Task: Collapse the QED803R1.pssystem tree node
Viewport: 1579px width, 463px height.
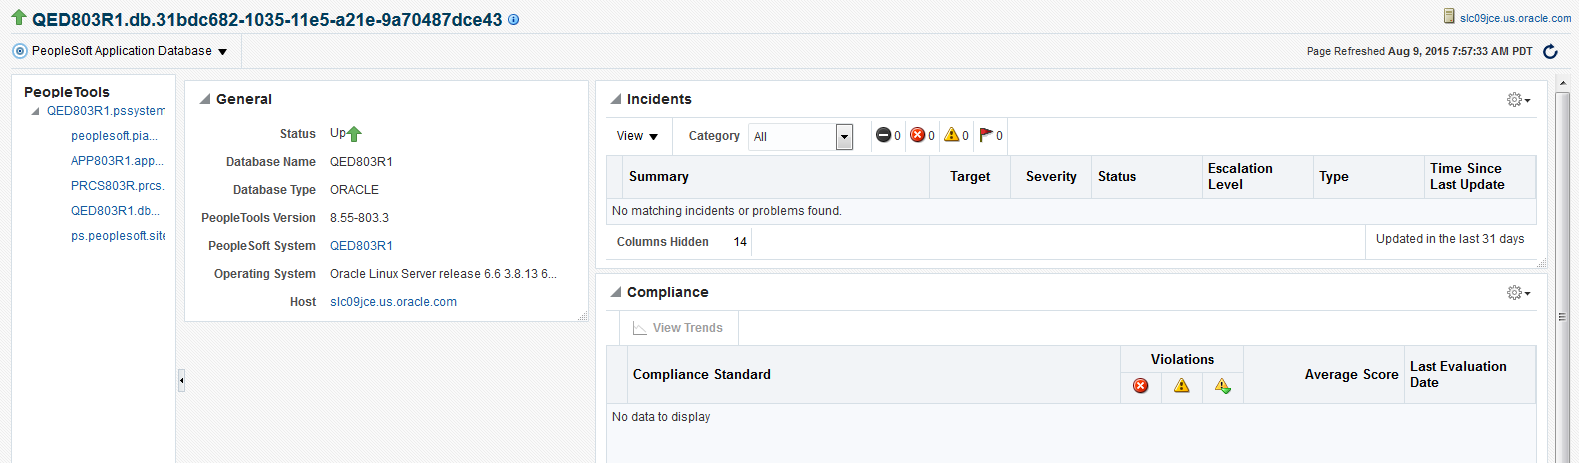Action: coord(36,111)
